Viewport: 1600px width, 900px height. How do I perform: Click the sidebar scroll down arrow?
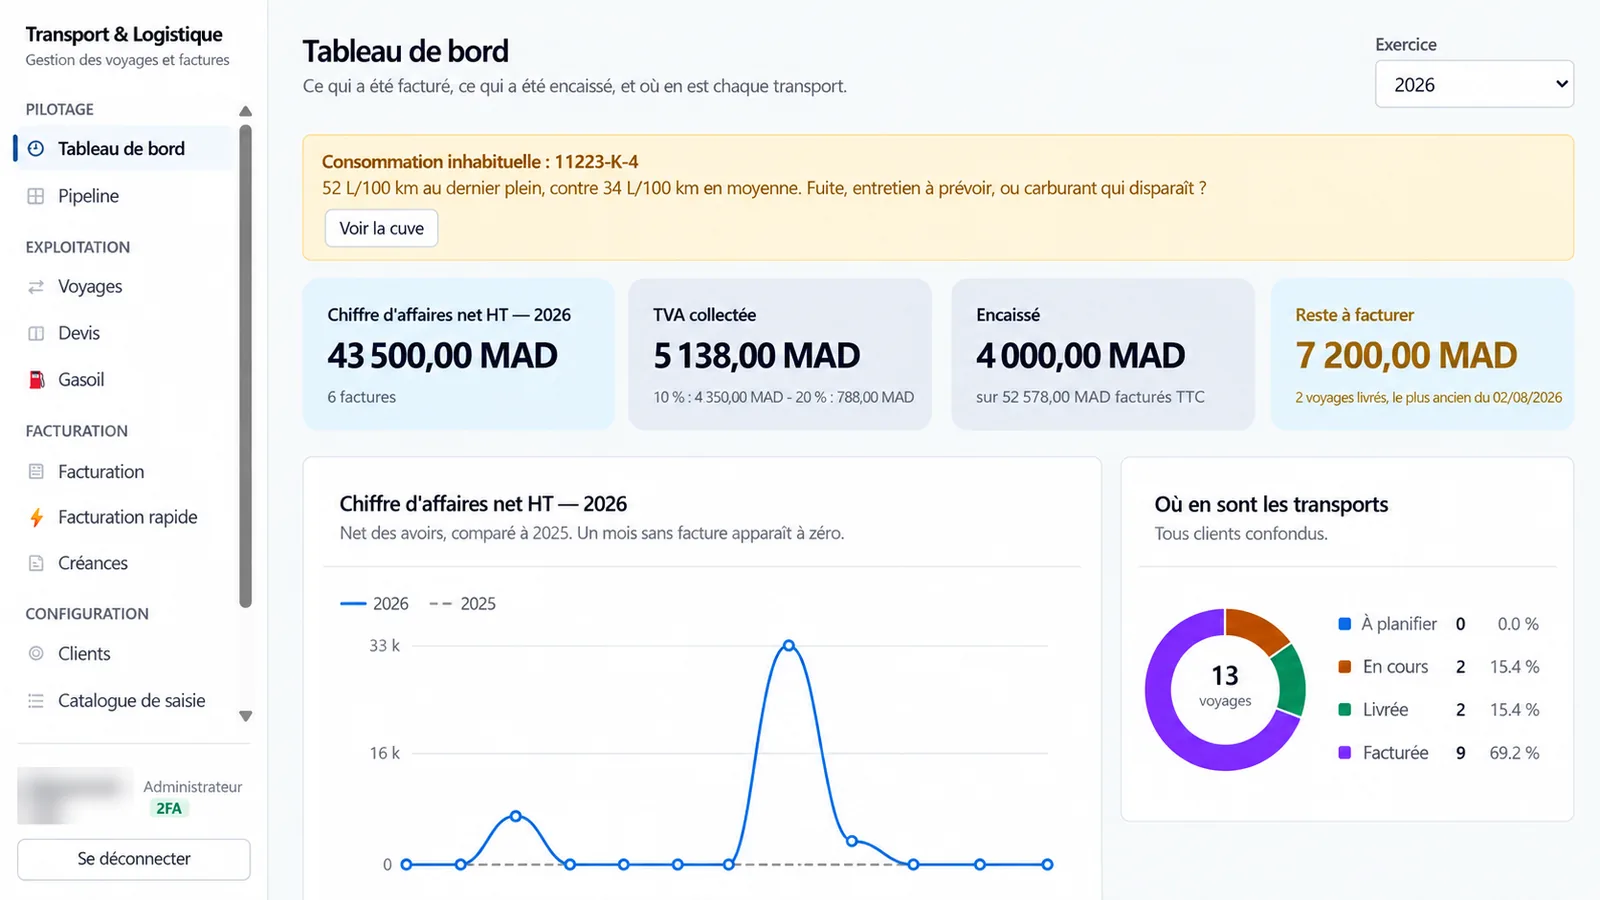[246, 716]
